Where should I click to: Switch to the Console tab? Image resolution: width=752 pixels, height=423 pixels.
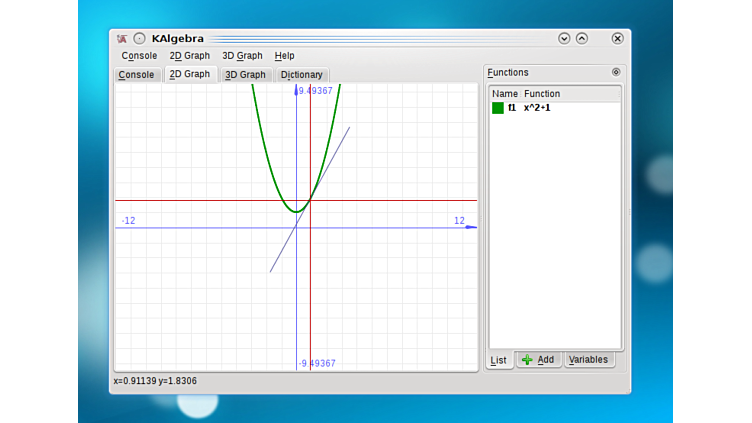[x=136, y=75]
